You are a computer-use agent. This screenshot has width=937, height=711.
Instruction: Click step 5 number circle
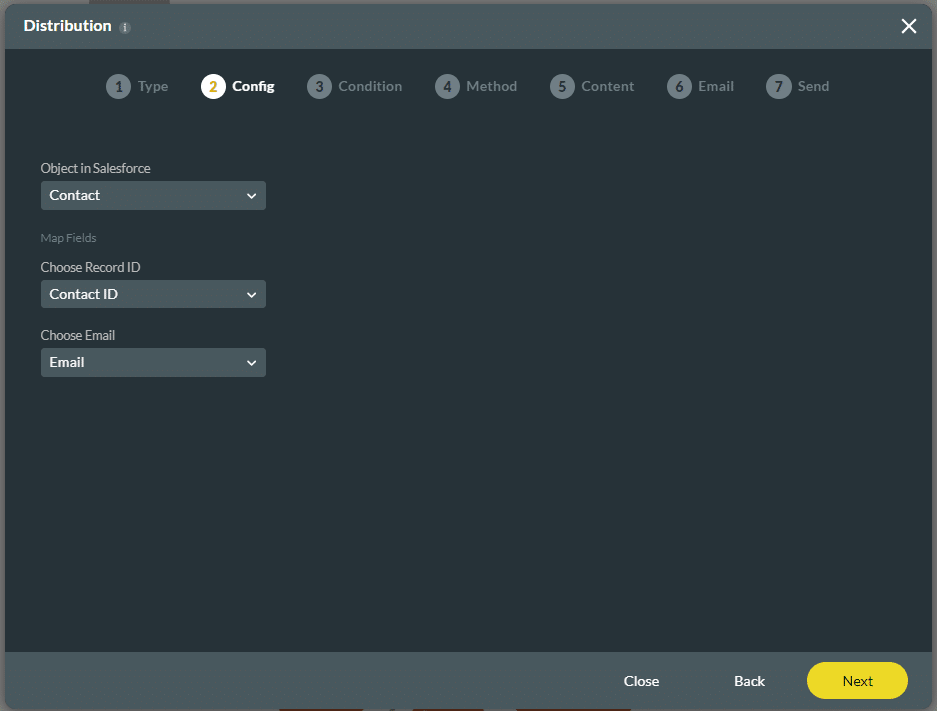pos(562,87)
